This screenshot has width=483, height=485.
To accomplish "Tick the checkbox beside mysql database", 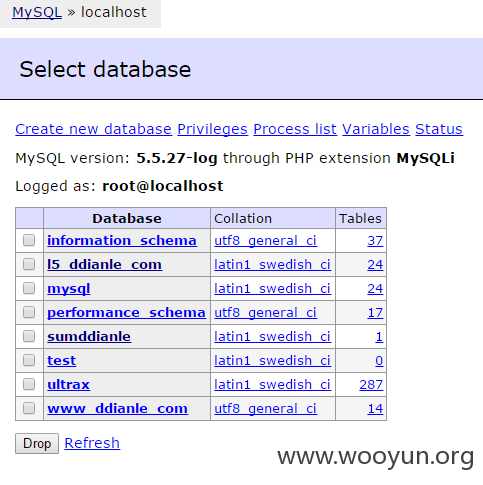I will coord(29,288).
